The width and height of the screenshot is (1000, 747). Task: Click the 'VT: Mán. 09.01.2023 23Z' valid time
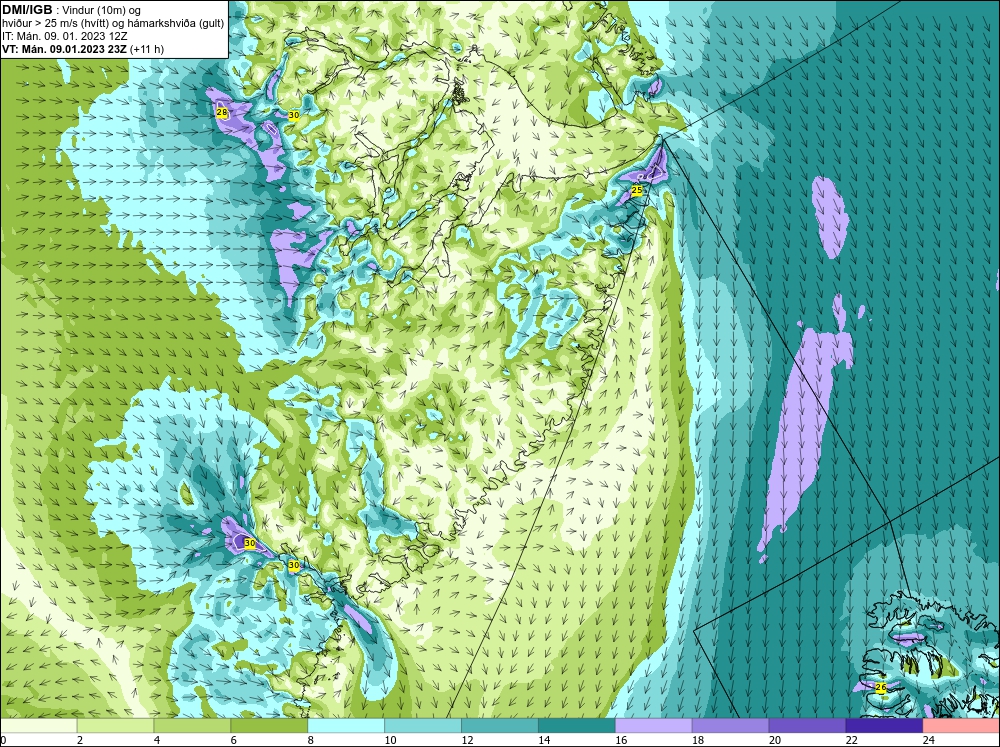66,49
